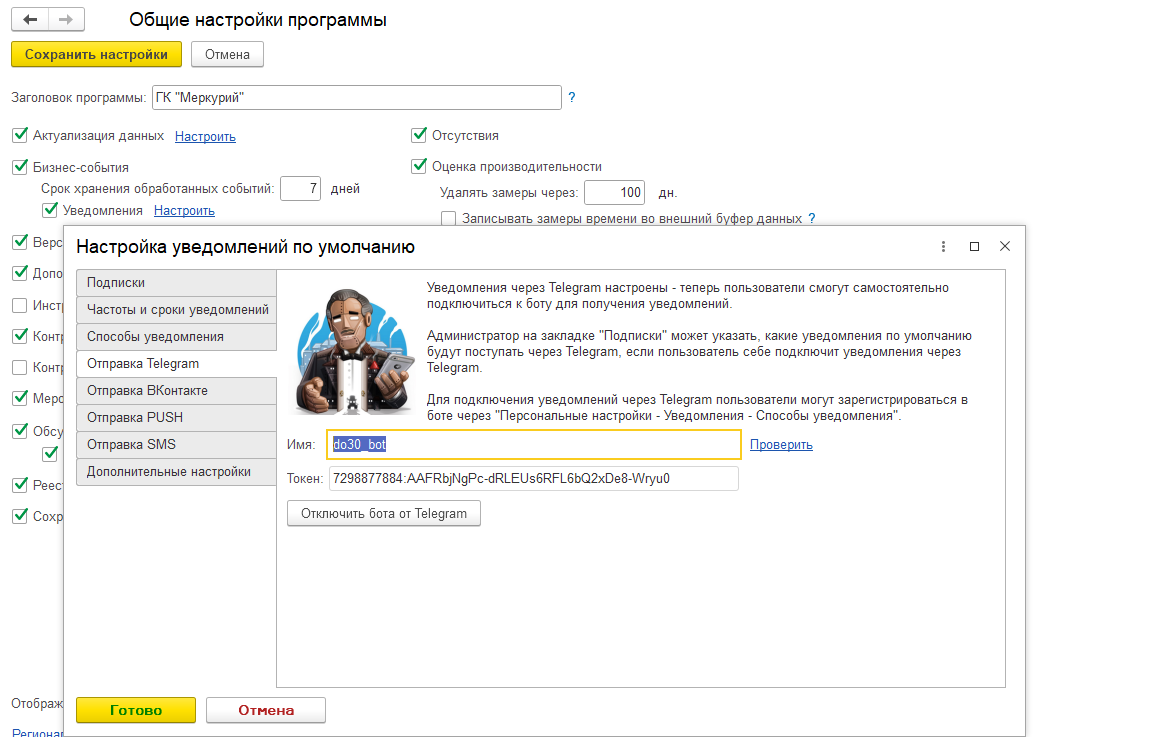Click the event storage days field
This screenshot has height=737, width=1149.
pos(300,188)
